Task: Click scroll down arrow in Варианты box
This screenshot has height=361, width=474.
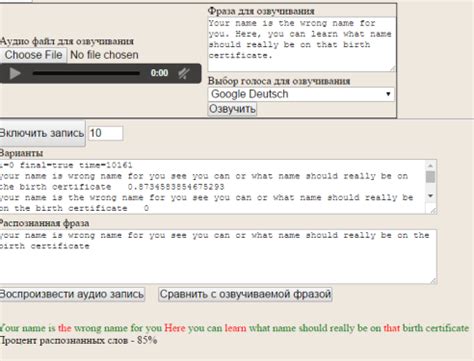Action: (430, 196)
